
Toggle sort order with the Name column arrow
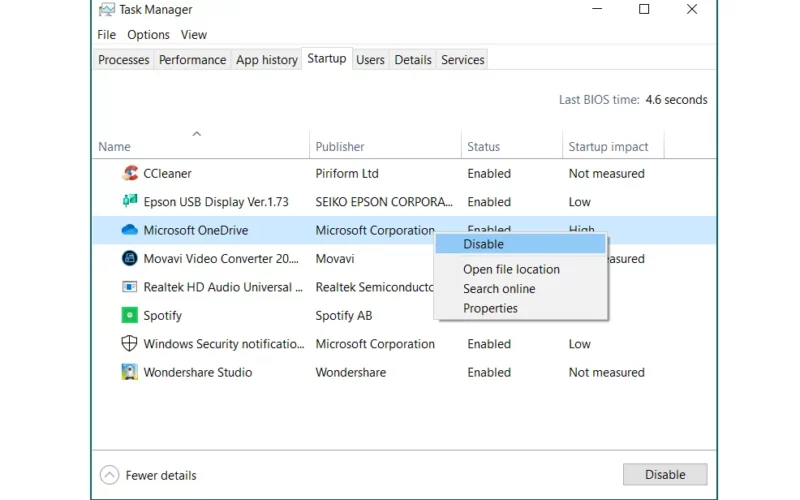pos(196,134)
